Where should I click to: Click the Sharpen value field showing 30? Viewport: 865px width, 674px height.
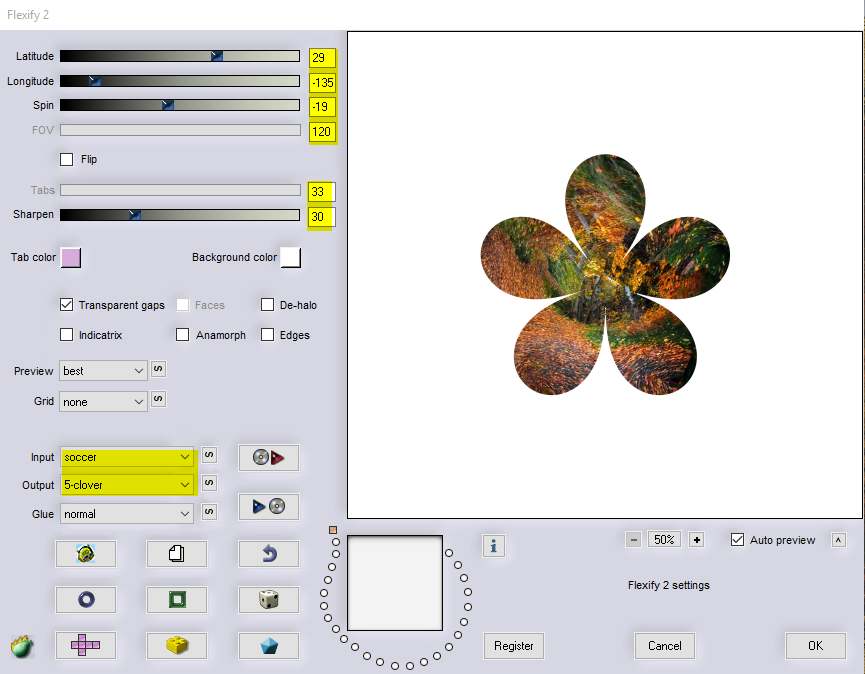[321, 217]
